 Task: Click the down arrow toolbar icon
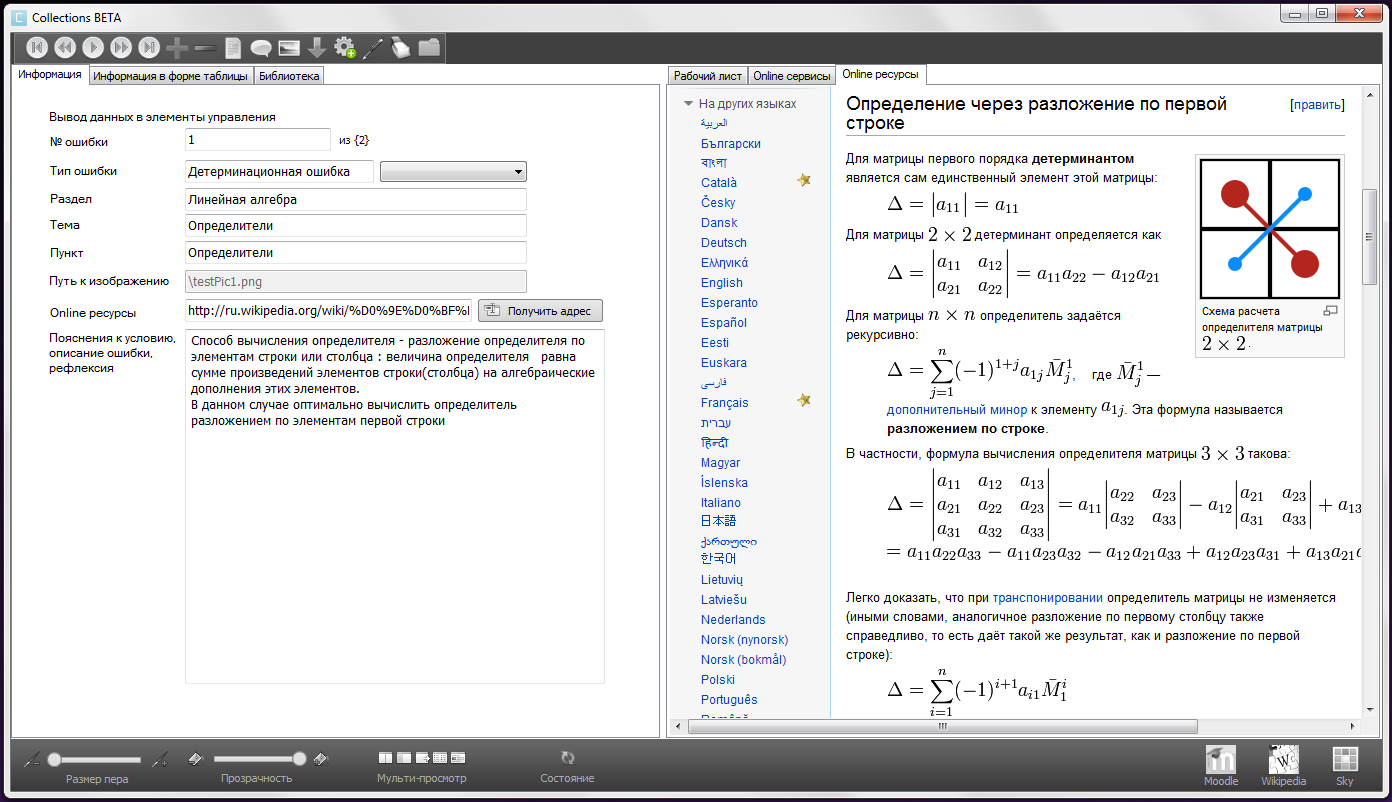click(317, 47)
